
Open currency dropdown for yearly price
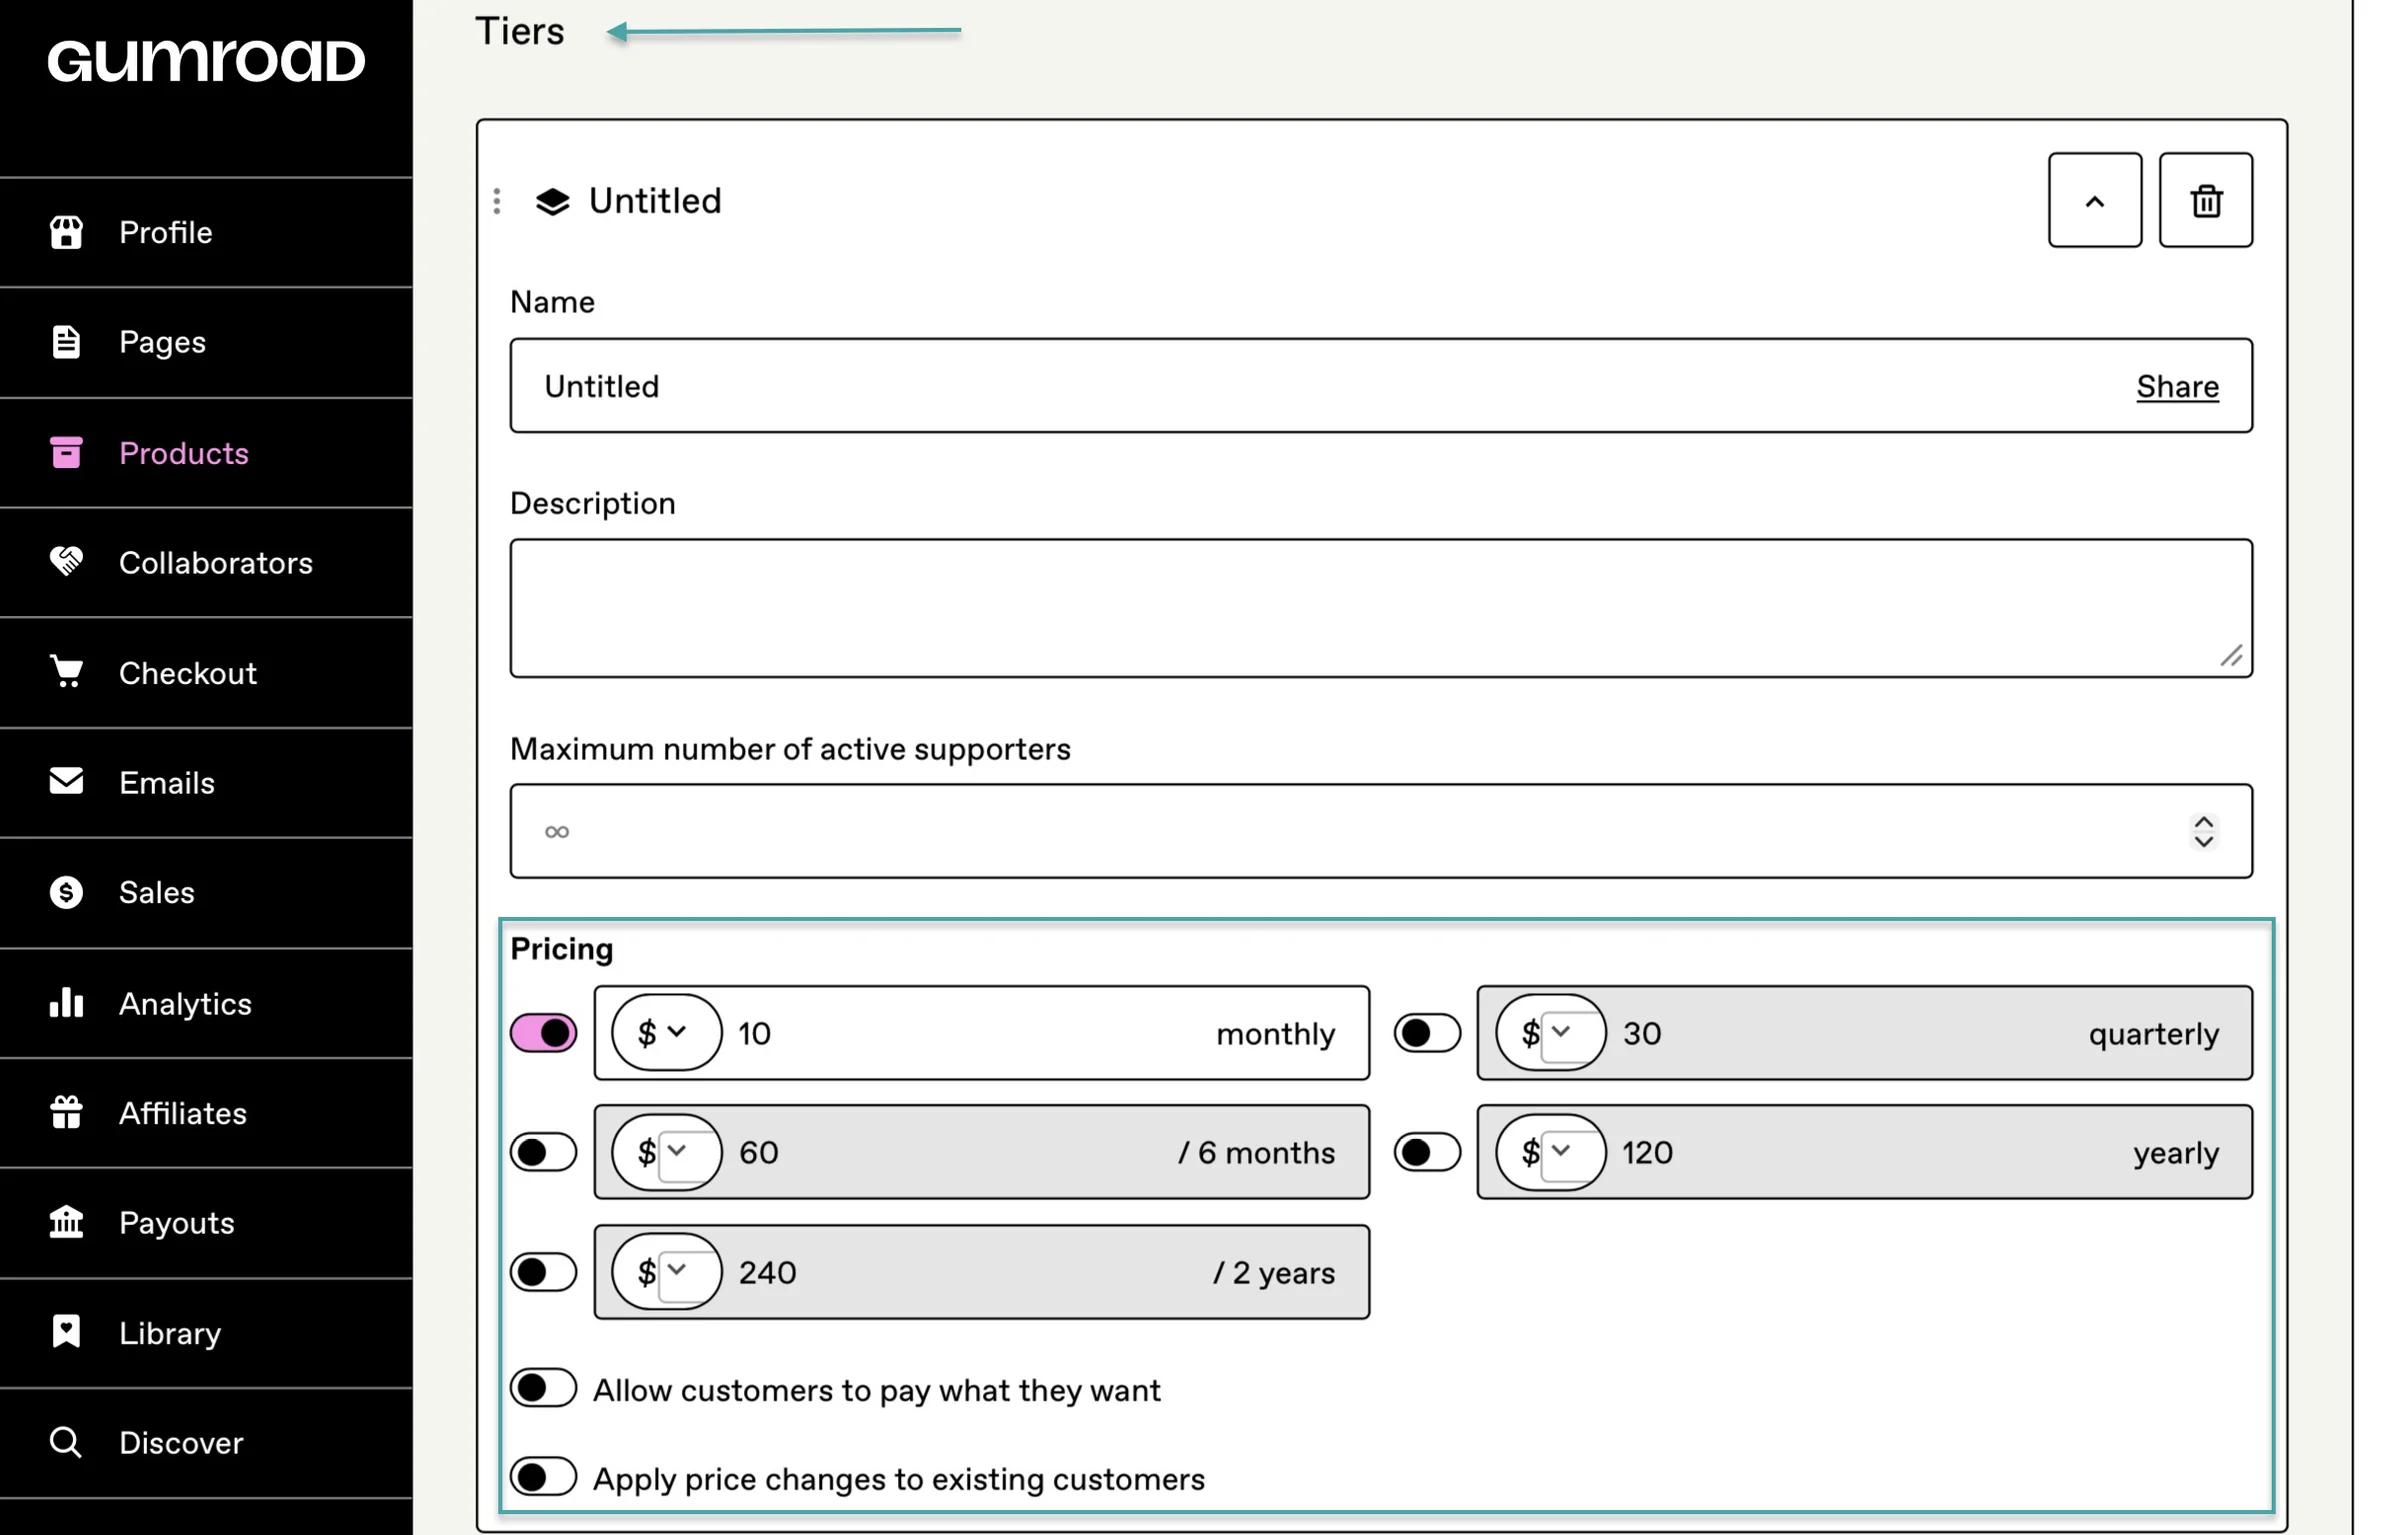(x=1550, y=1152)
